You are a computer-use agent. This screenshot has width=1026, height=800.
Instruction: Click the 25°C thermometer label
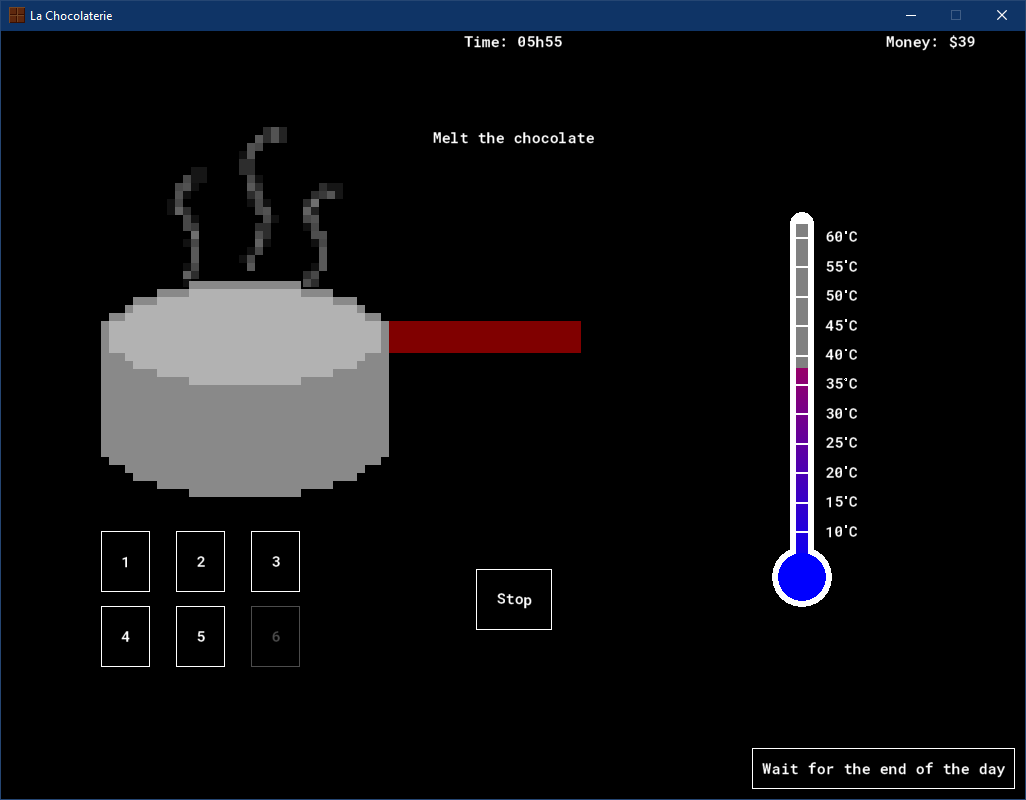[x=841, y=443]
